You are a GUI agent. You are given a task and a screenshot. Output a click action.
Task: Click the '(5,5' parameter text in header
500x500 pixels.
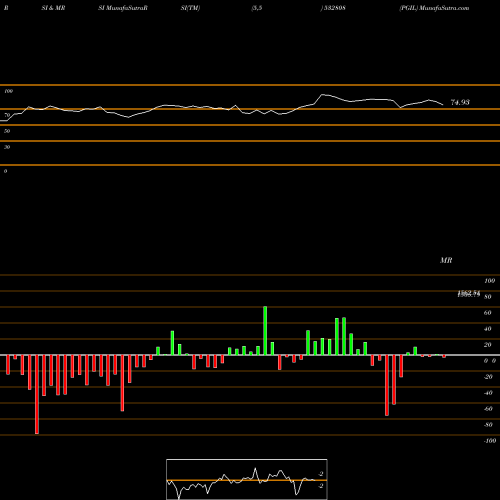coord(257,8)
